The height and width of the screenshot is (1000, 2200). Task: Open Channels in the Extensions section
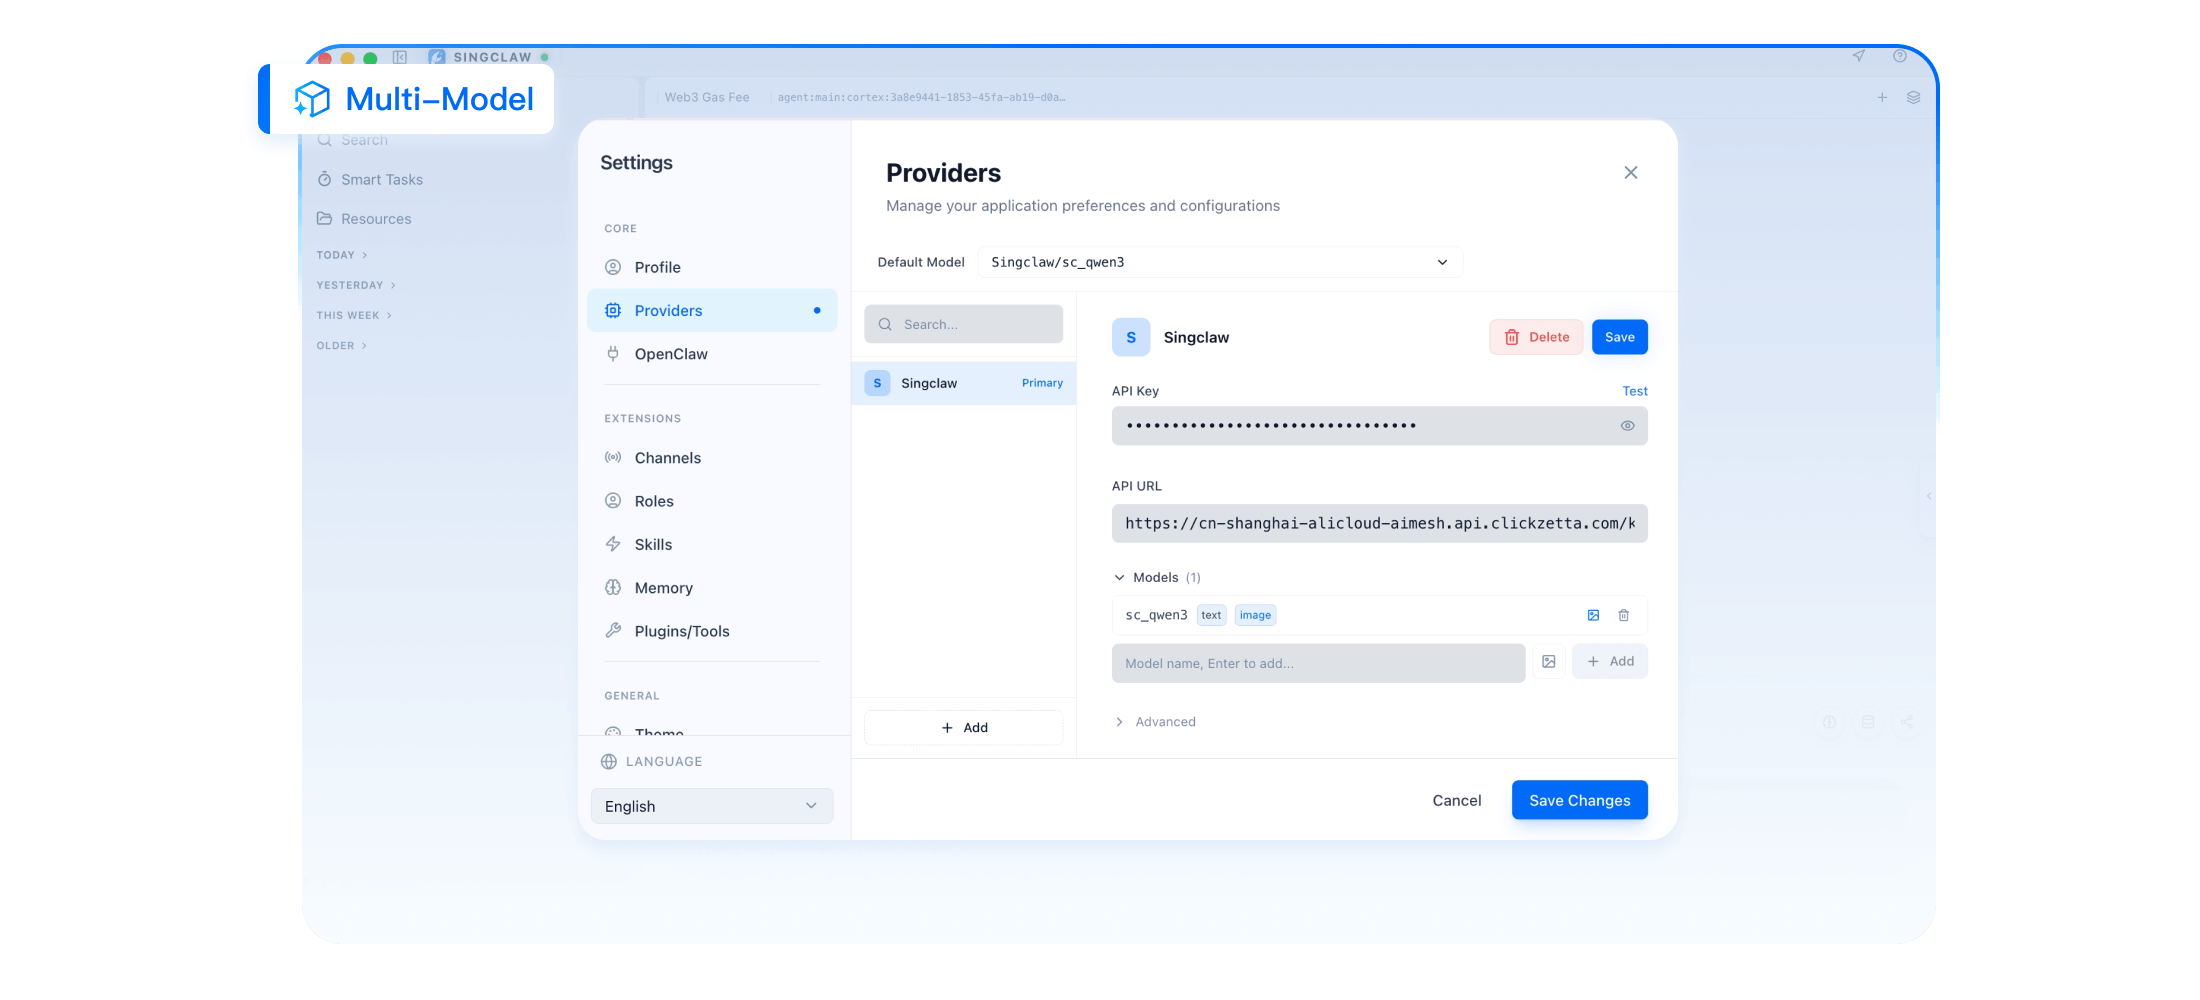[x=667, y=458]
